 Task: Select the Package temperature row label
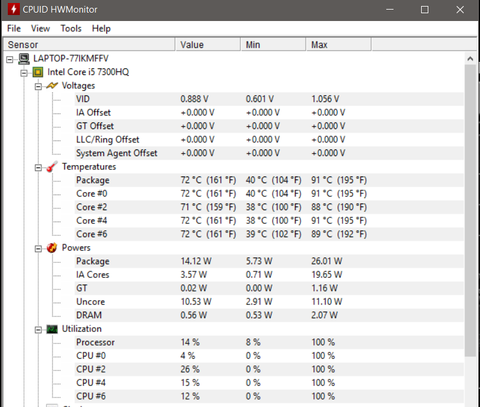pos(93,180)
